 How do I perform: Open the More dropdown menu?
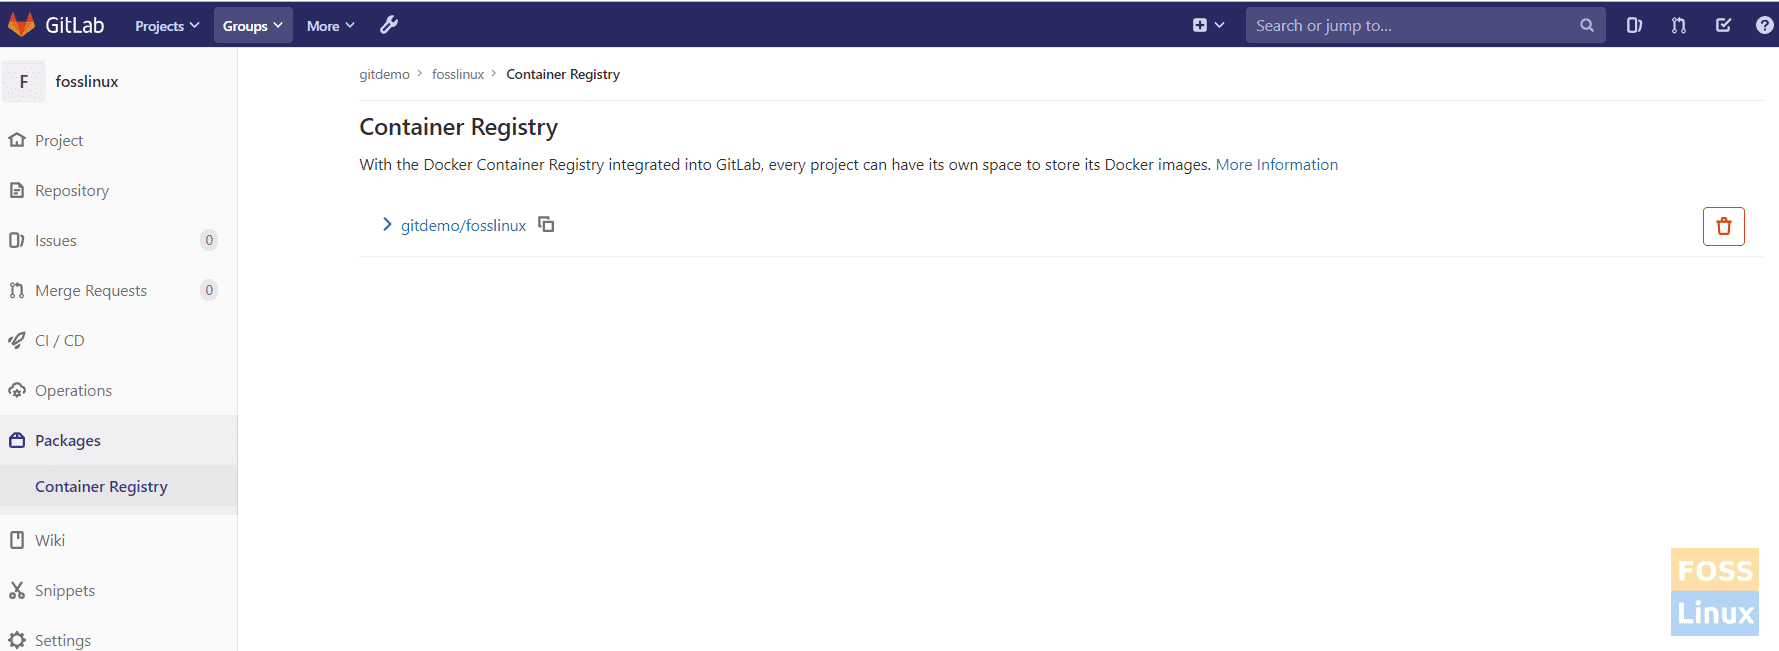(x=331, y=25)
